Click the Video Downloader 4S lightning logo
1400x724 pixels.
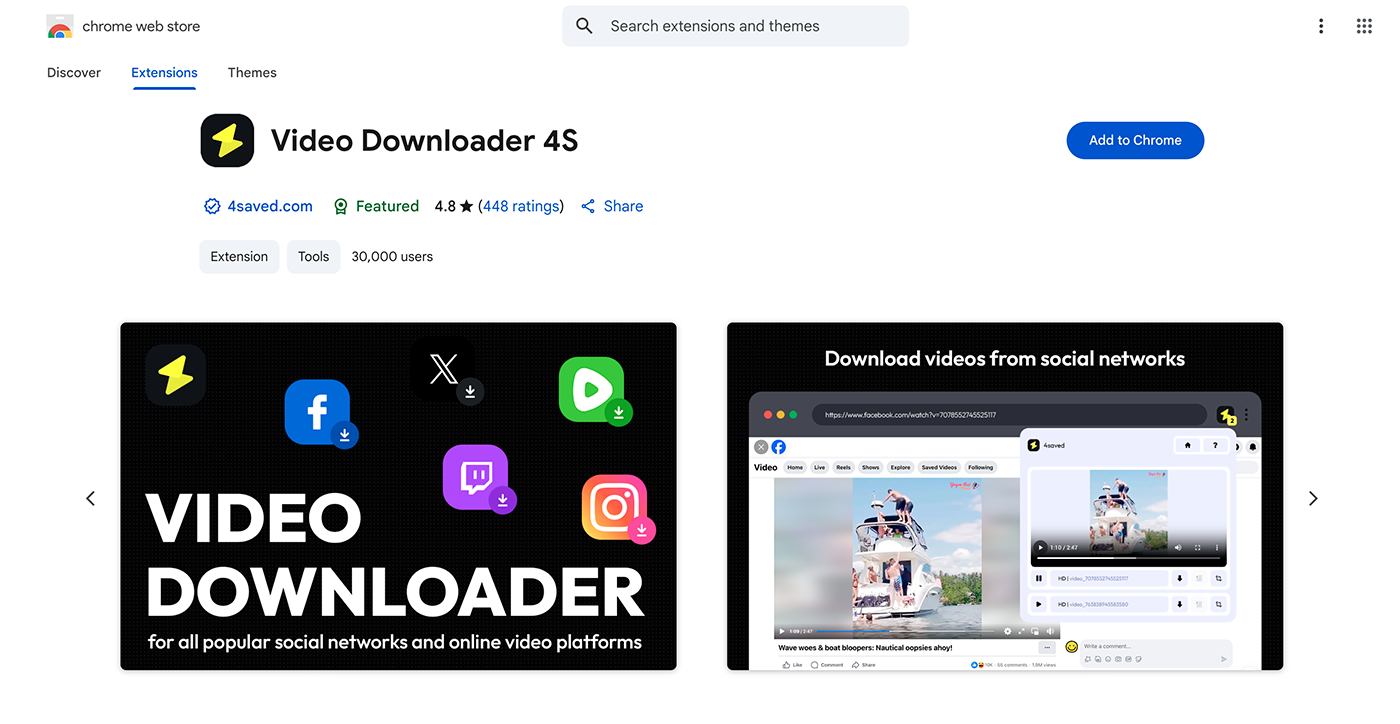pos(227,140)
